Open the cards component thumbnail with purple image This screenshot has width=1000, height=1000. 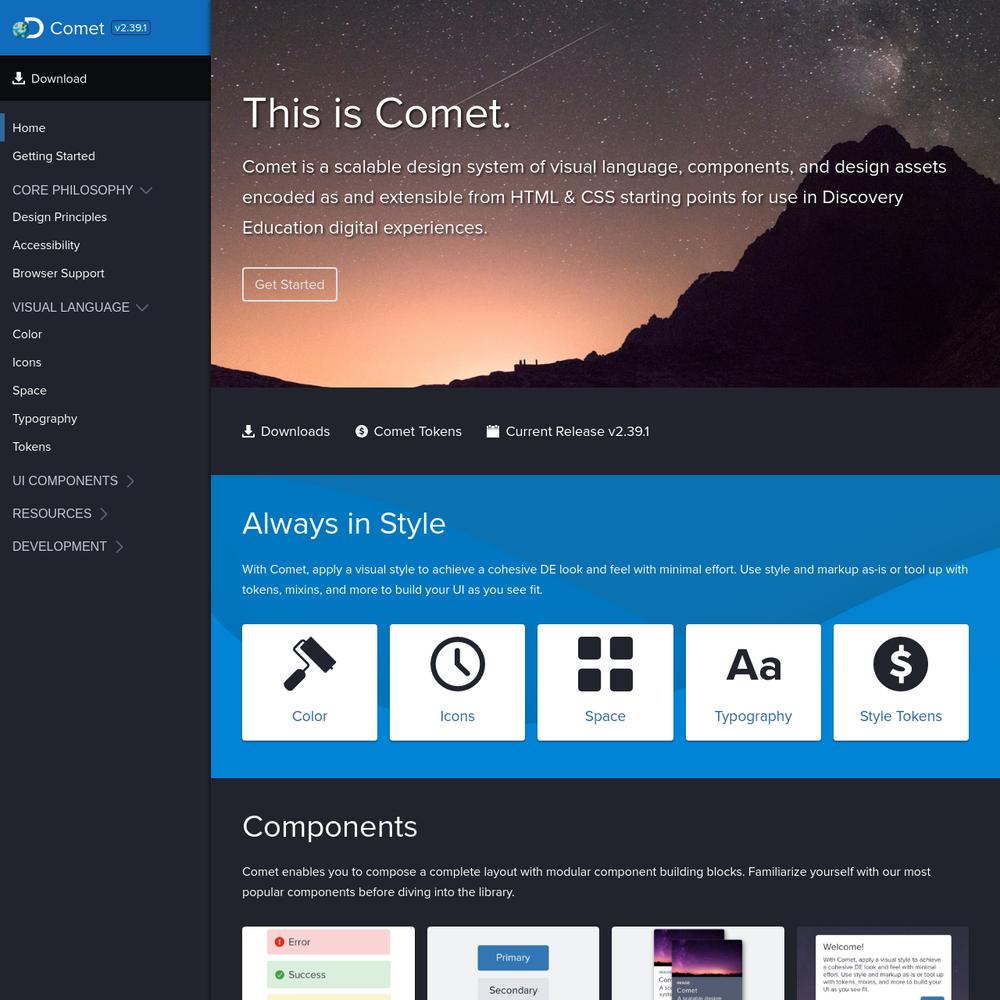[x=698, y=963]
